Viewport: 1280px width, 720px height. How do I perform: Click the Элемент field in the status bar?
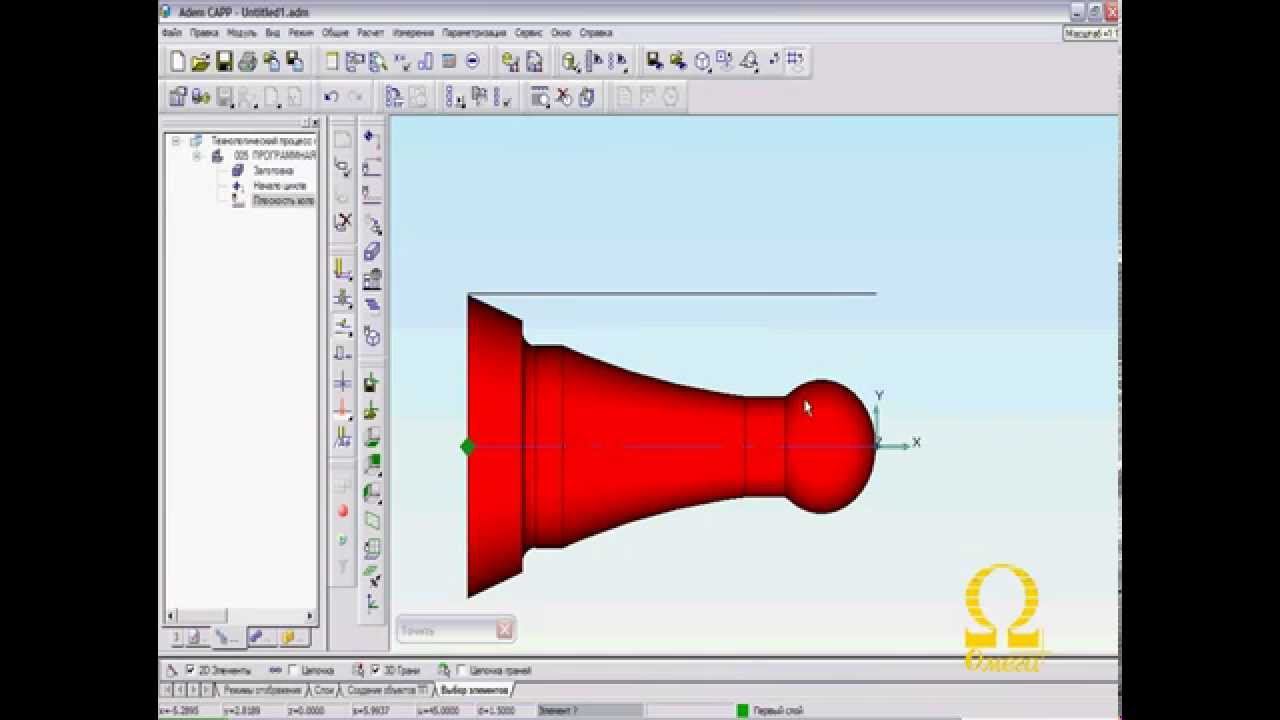click(588, 711)
